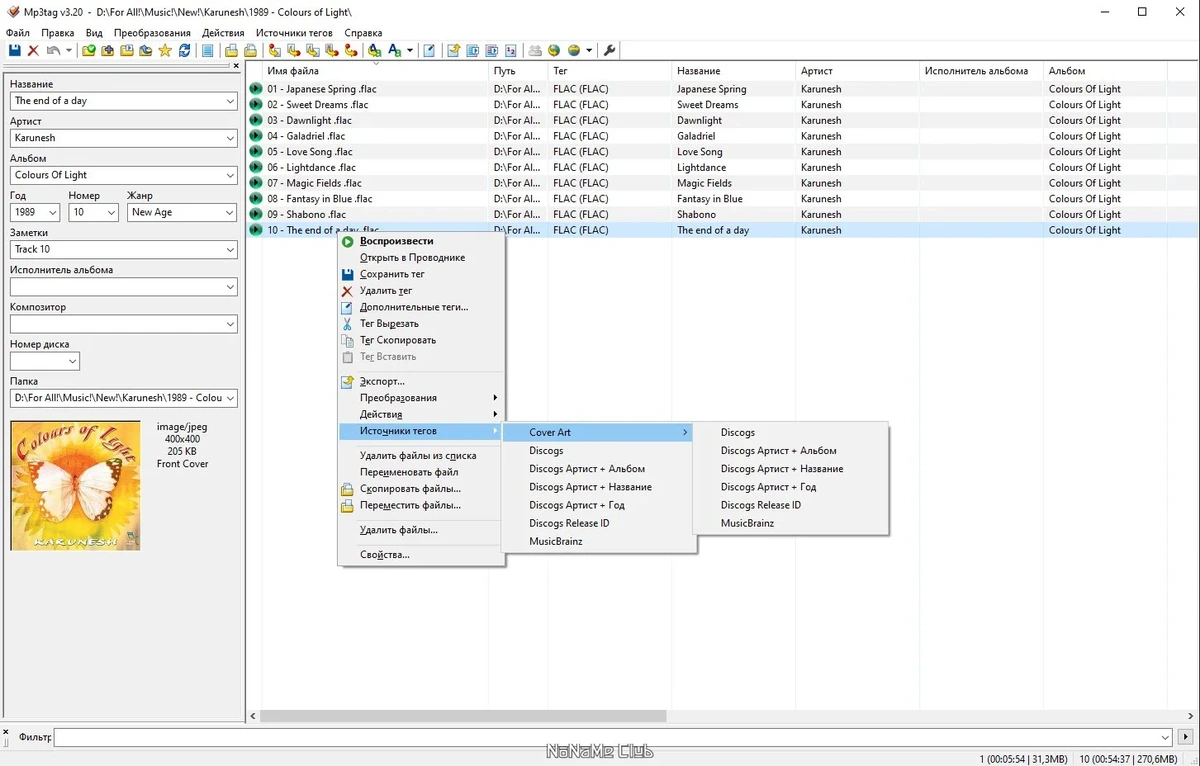Open the Auto-numbering wizard '1 2' icon
The image size is (1200, 766).
coord(511,50)
